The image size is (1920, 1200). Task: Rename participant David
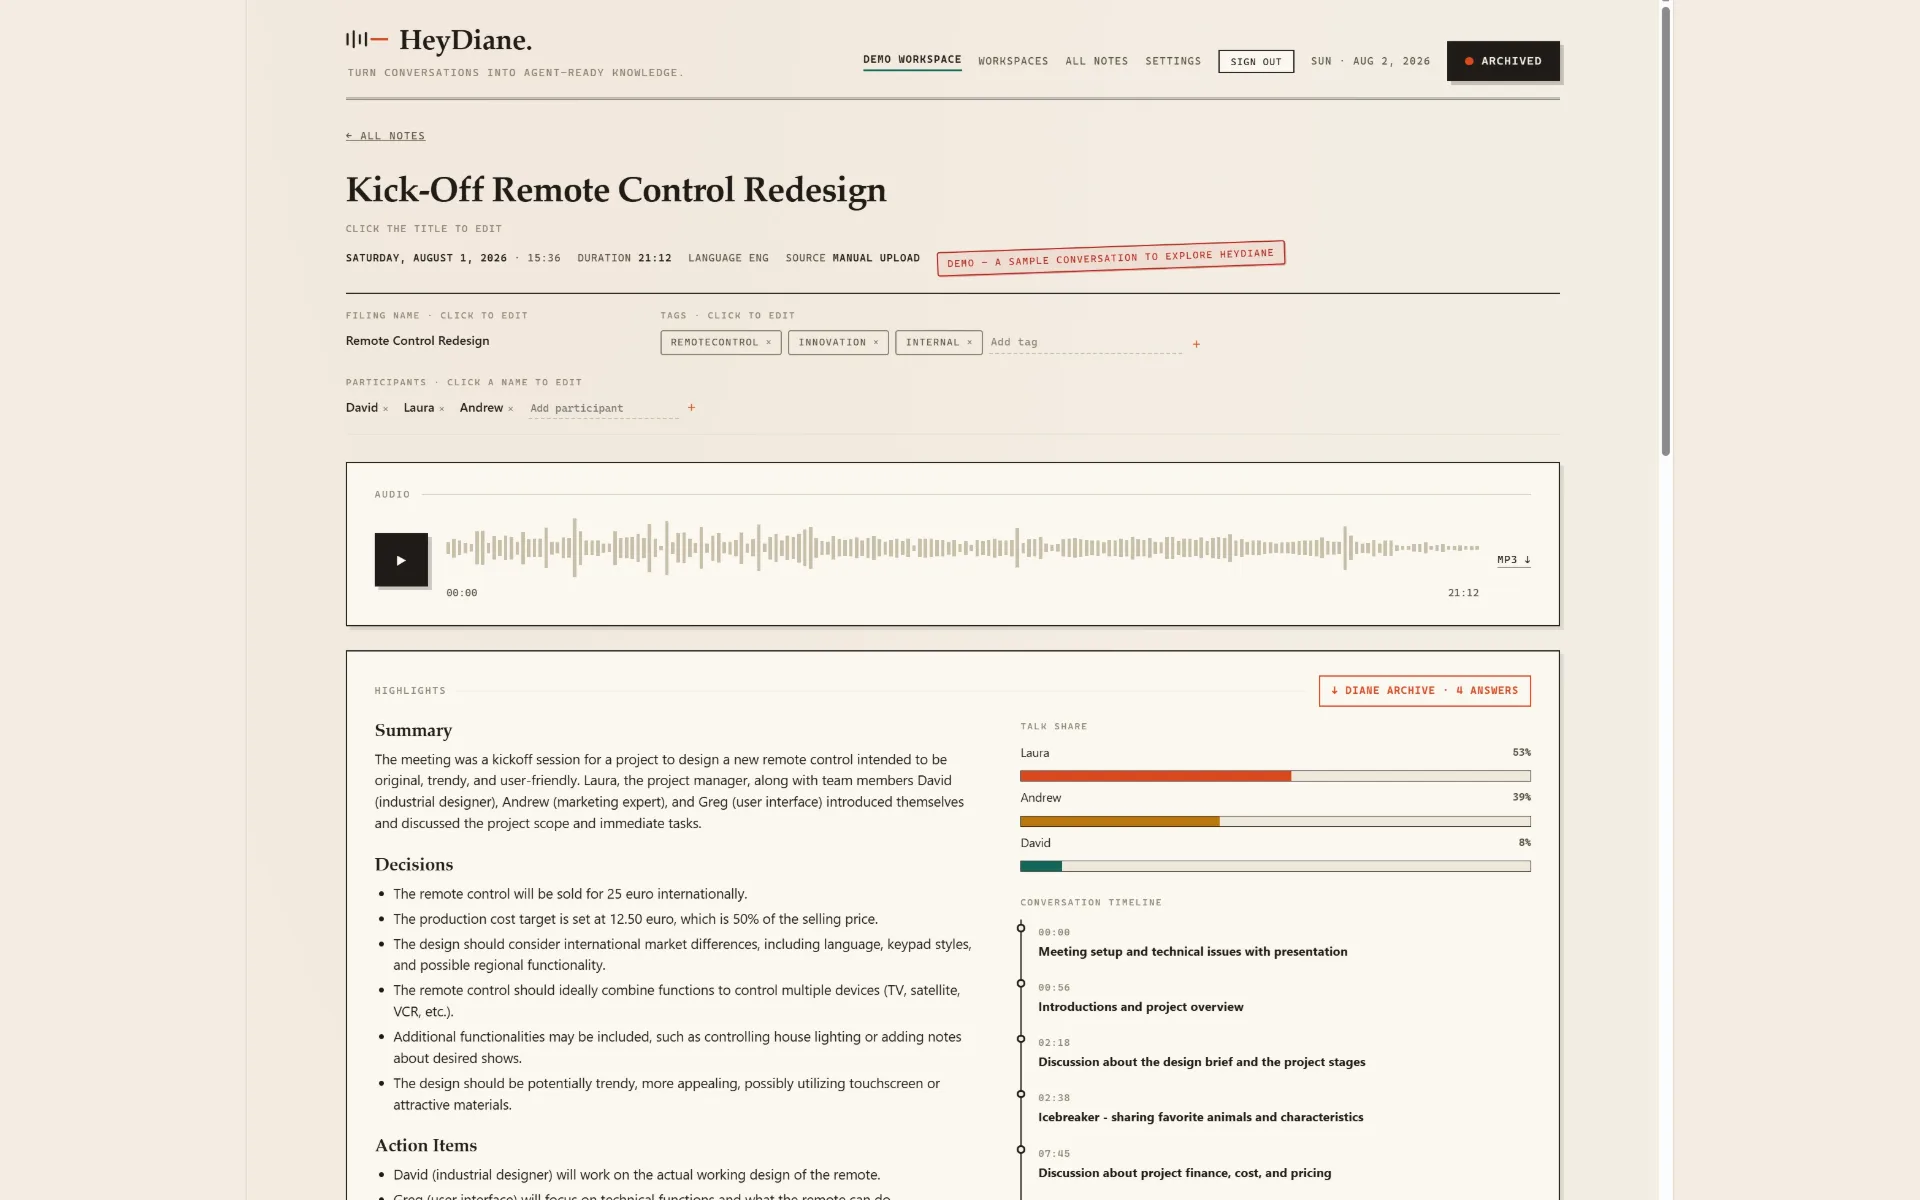point(362,408)
